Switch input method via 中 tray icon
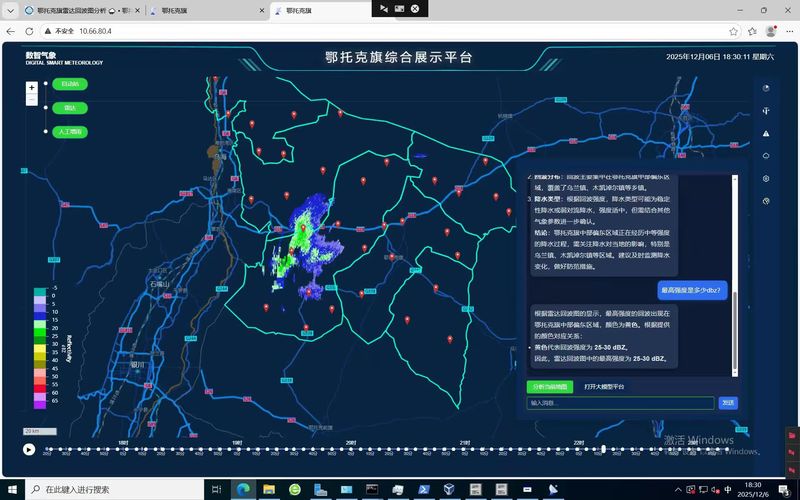Image resolution: width=800 pixels, height=500 pixels. 728,490
